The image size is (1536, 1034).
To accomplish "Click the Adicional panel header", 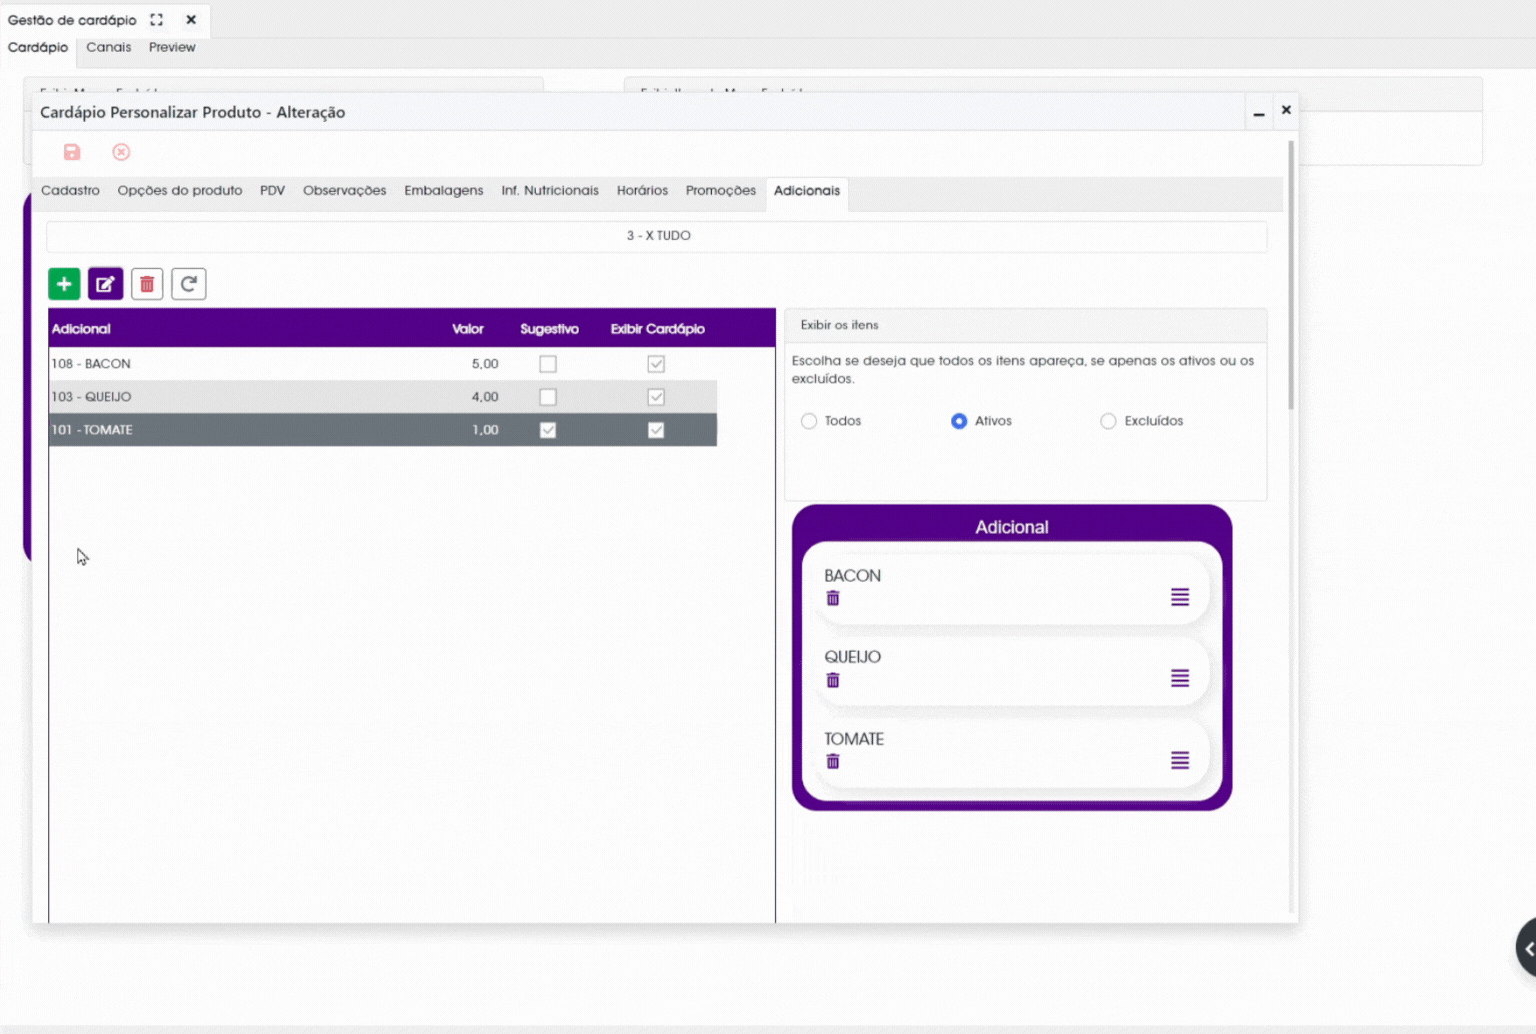I will tap(1011, 527).
